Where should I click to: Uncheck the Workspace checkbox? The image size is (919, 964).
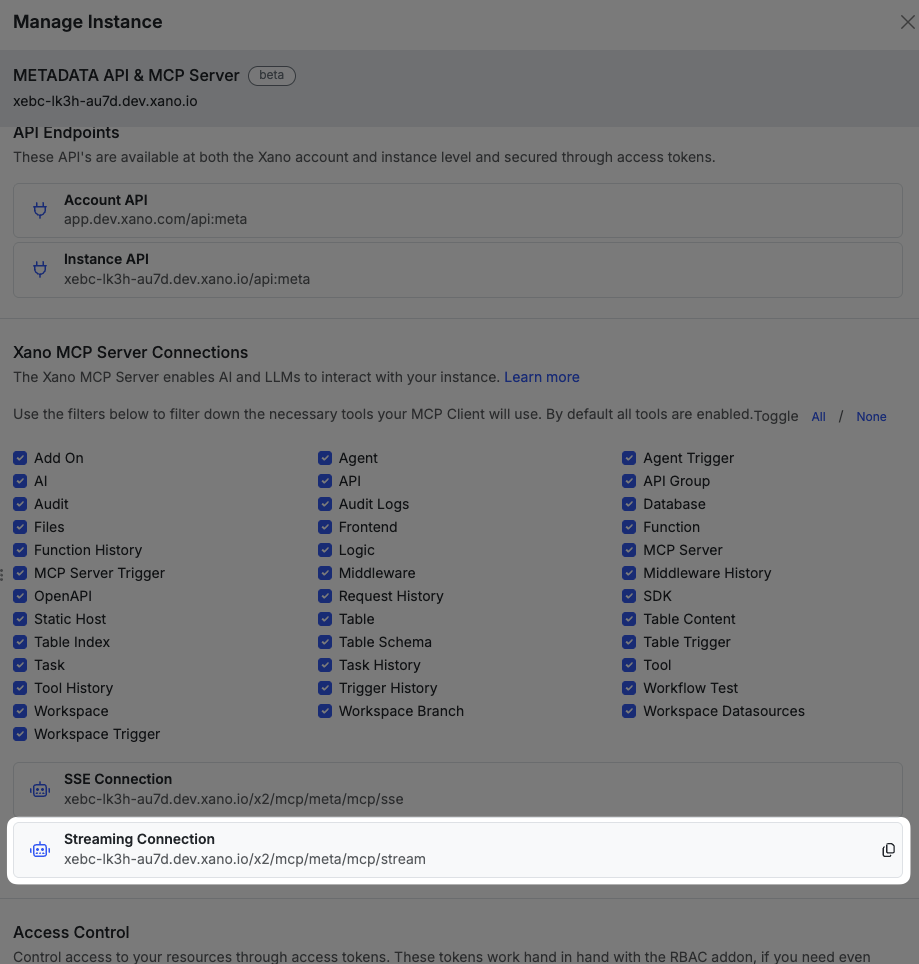(x=20, y=711)
